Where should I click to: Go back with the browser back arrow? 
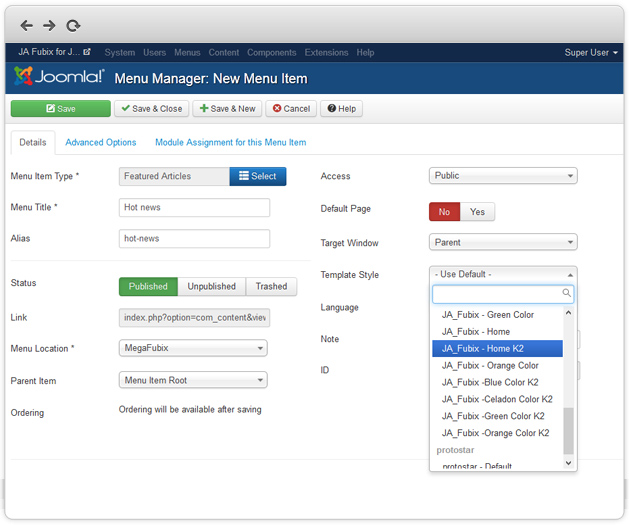coord(26,26)
